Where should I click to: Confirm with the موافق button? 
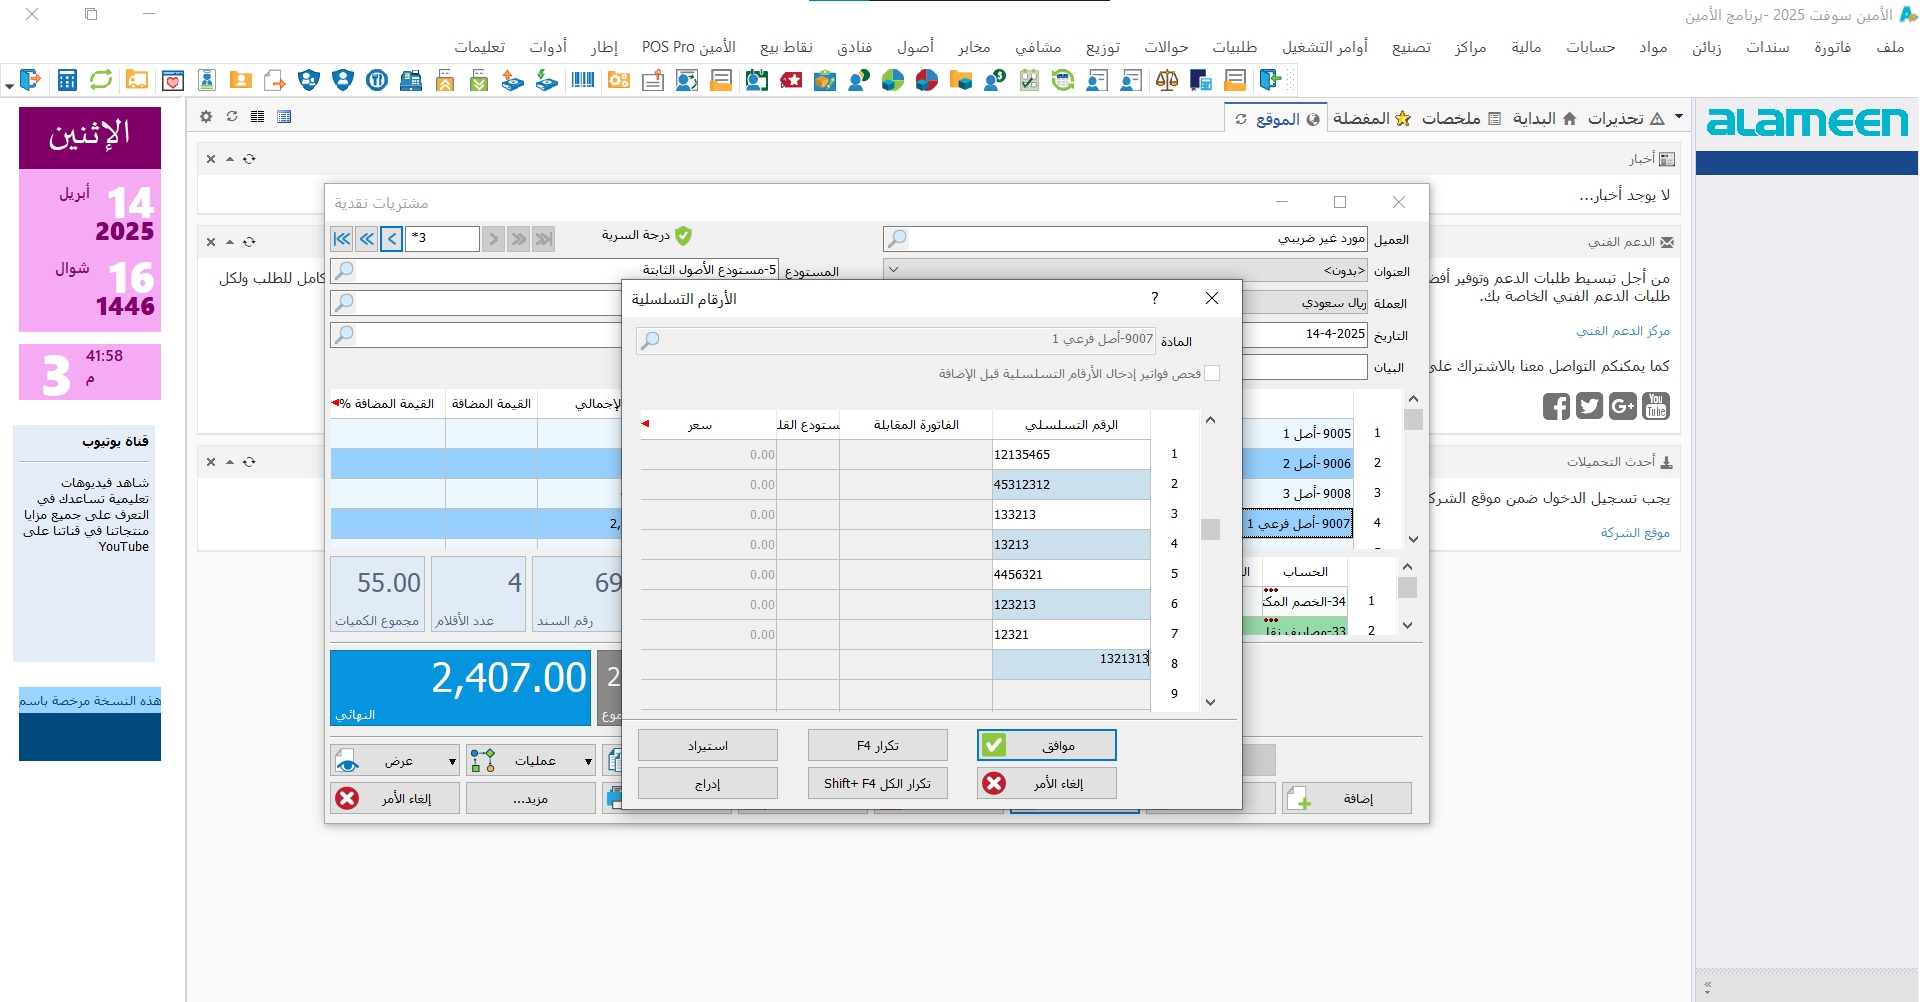1046,745
